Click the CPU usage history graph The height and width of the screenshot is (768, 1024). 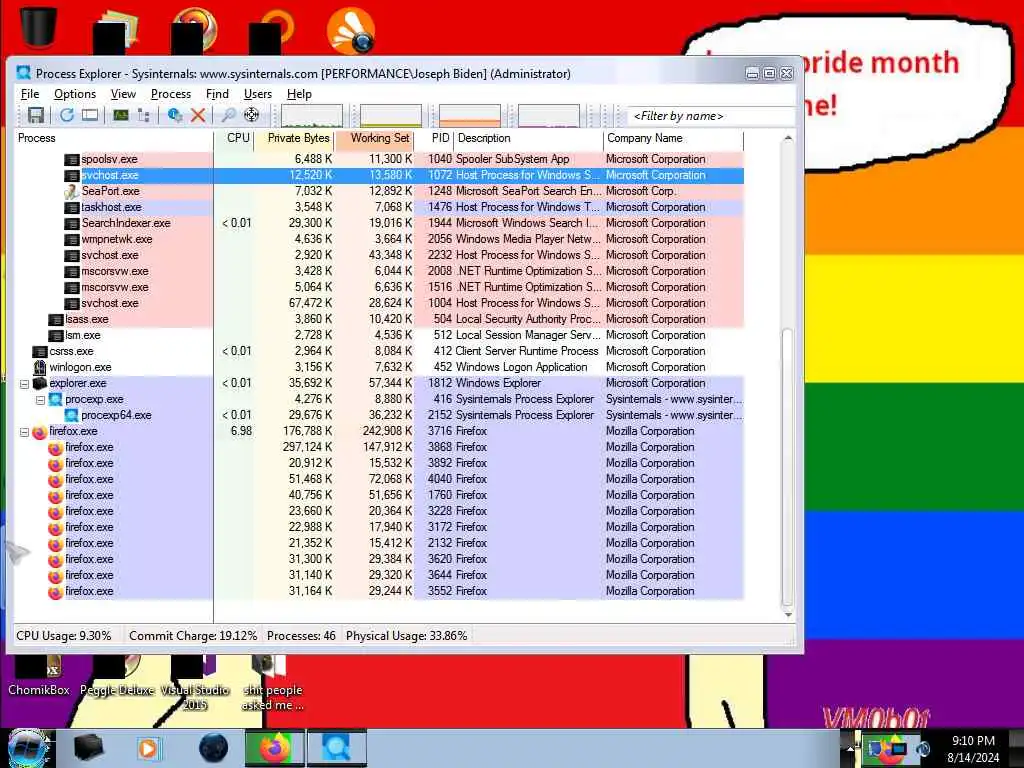pos(312,116)
